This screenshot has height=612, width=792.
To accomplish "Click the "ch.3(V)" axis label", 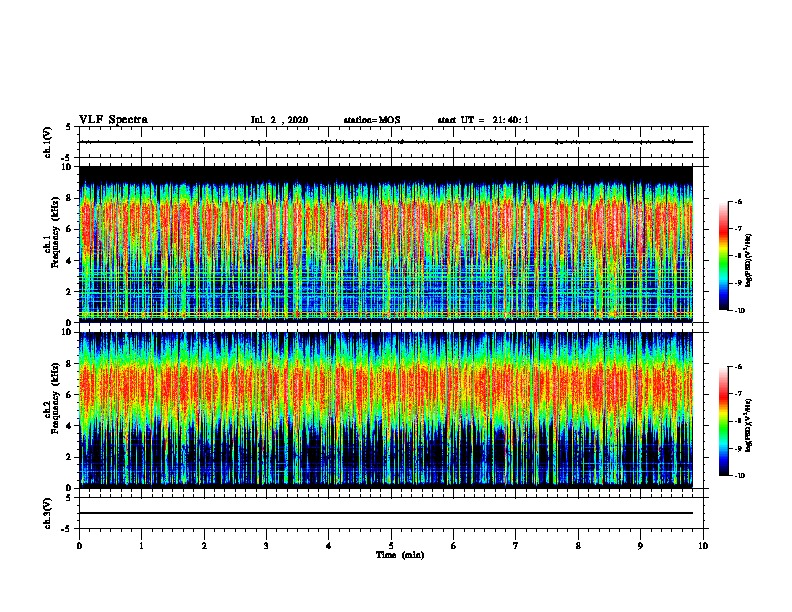I will click(48, 514).
